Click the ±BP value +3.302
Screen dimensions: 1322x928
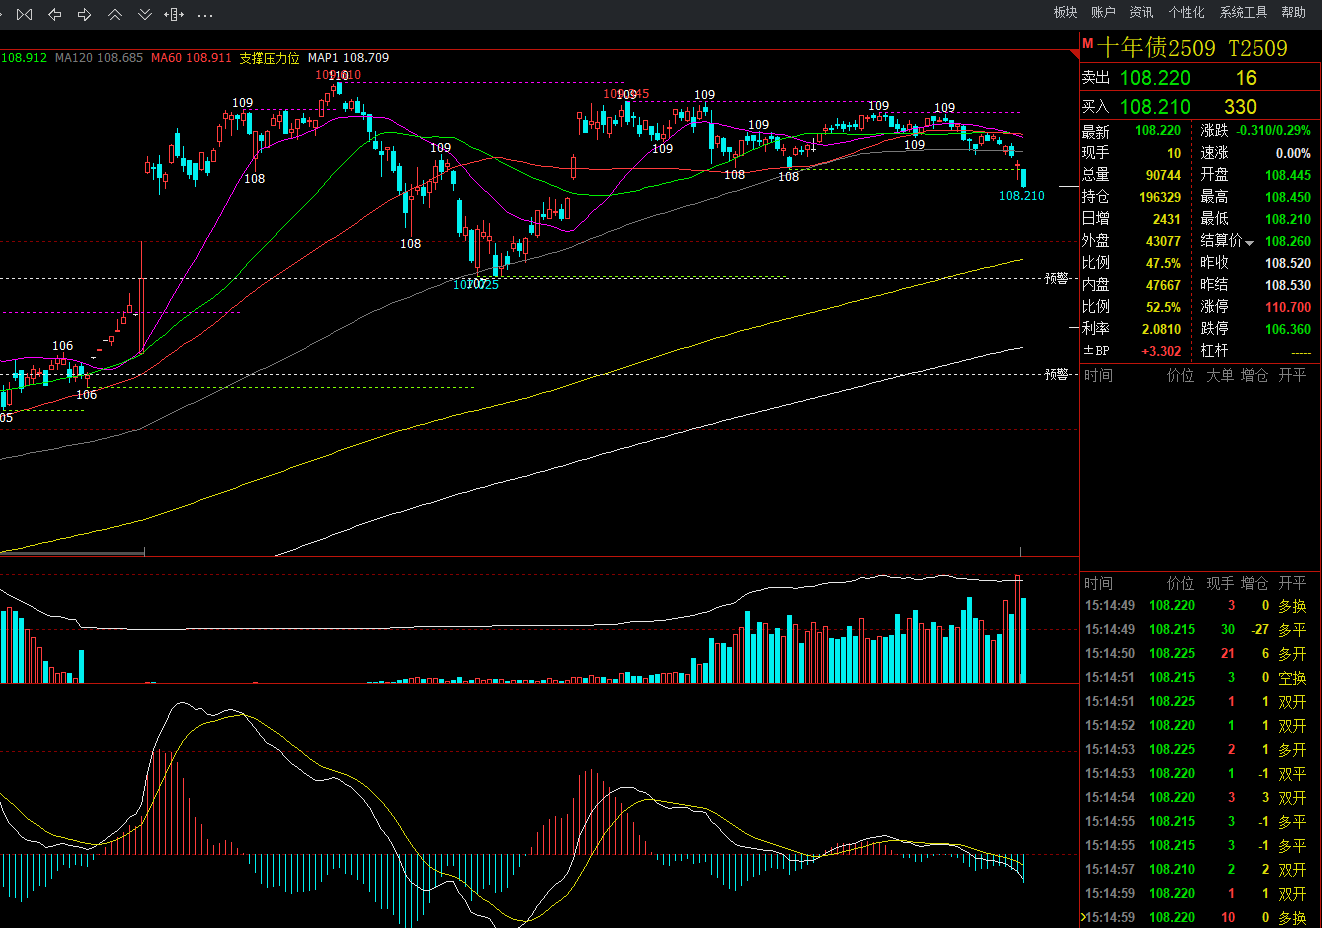click(1162, 351)
